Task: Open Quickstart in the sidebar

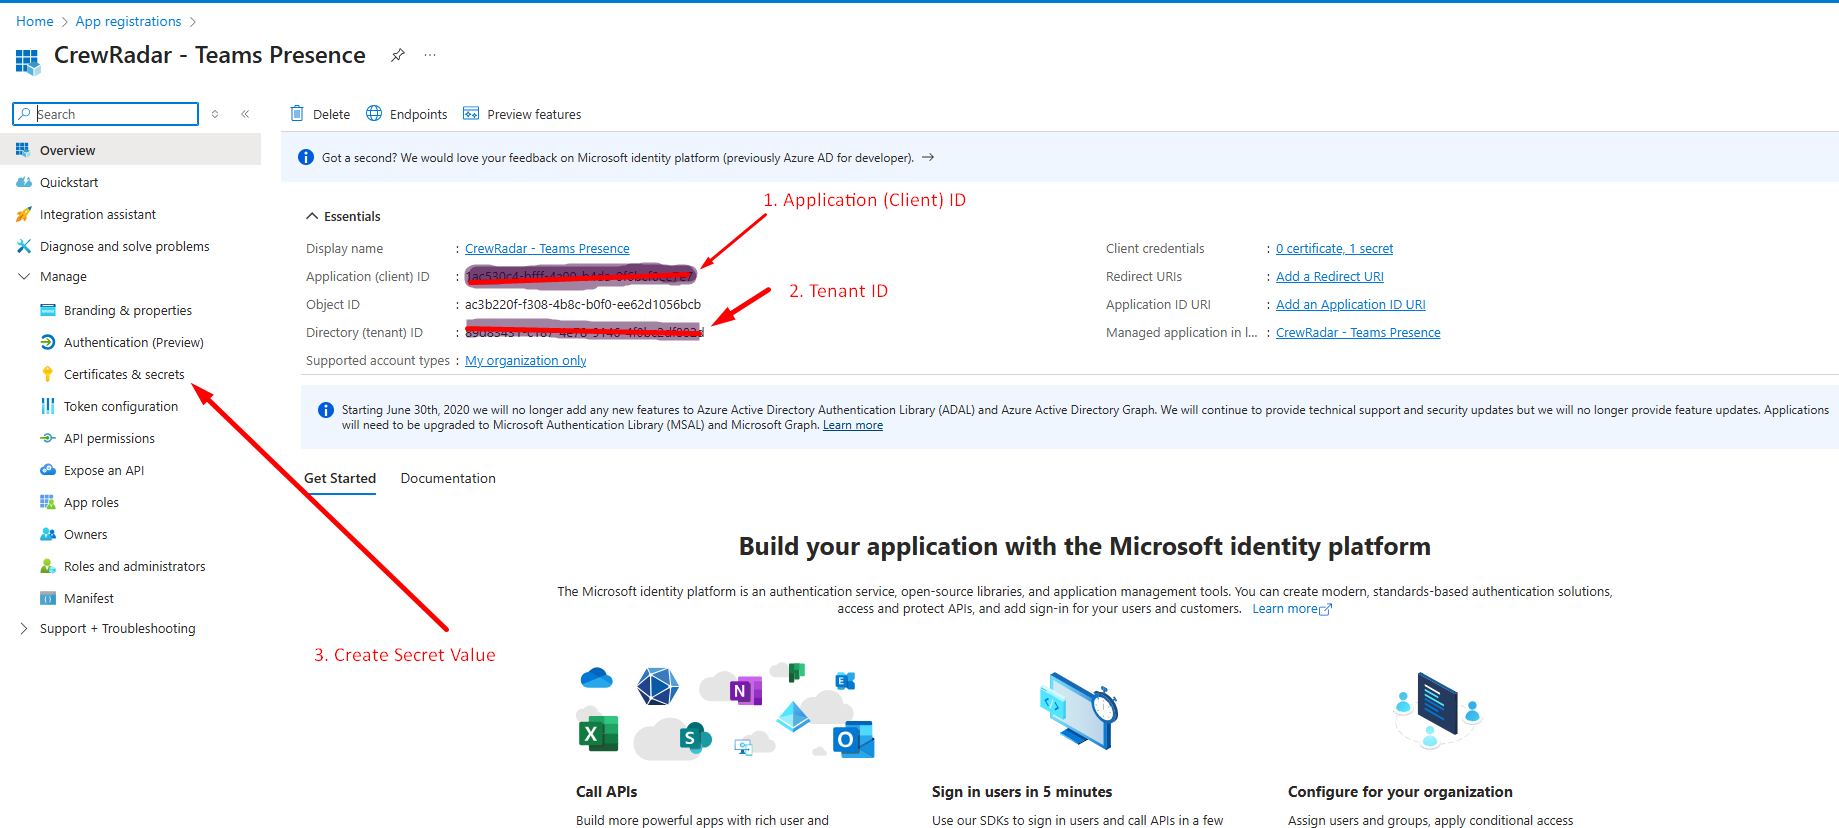Action: 69,182
